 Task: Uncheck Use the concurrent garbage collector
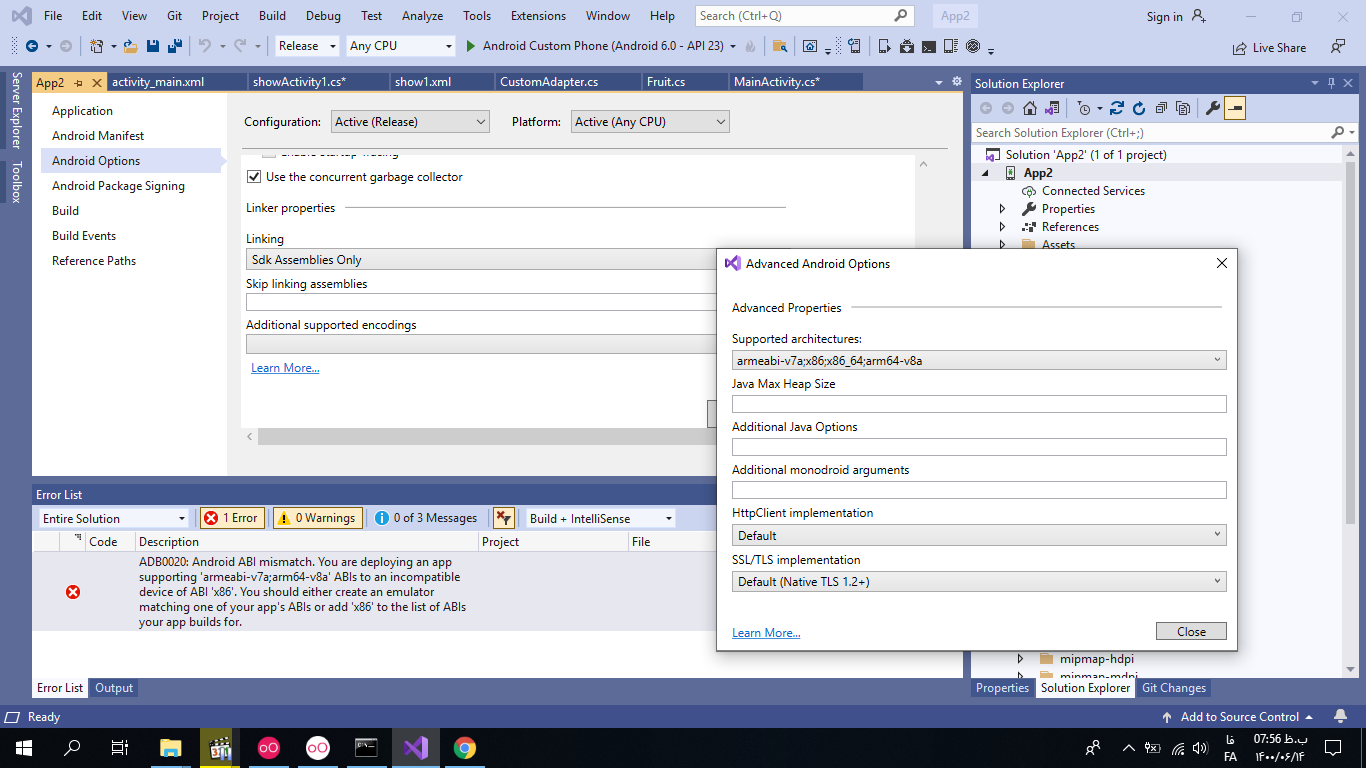pyautogui.click(x=254, y=177)
